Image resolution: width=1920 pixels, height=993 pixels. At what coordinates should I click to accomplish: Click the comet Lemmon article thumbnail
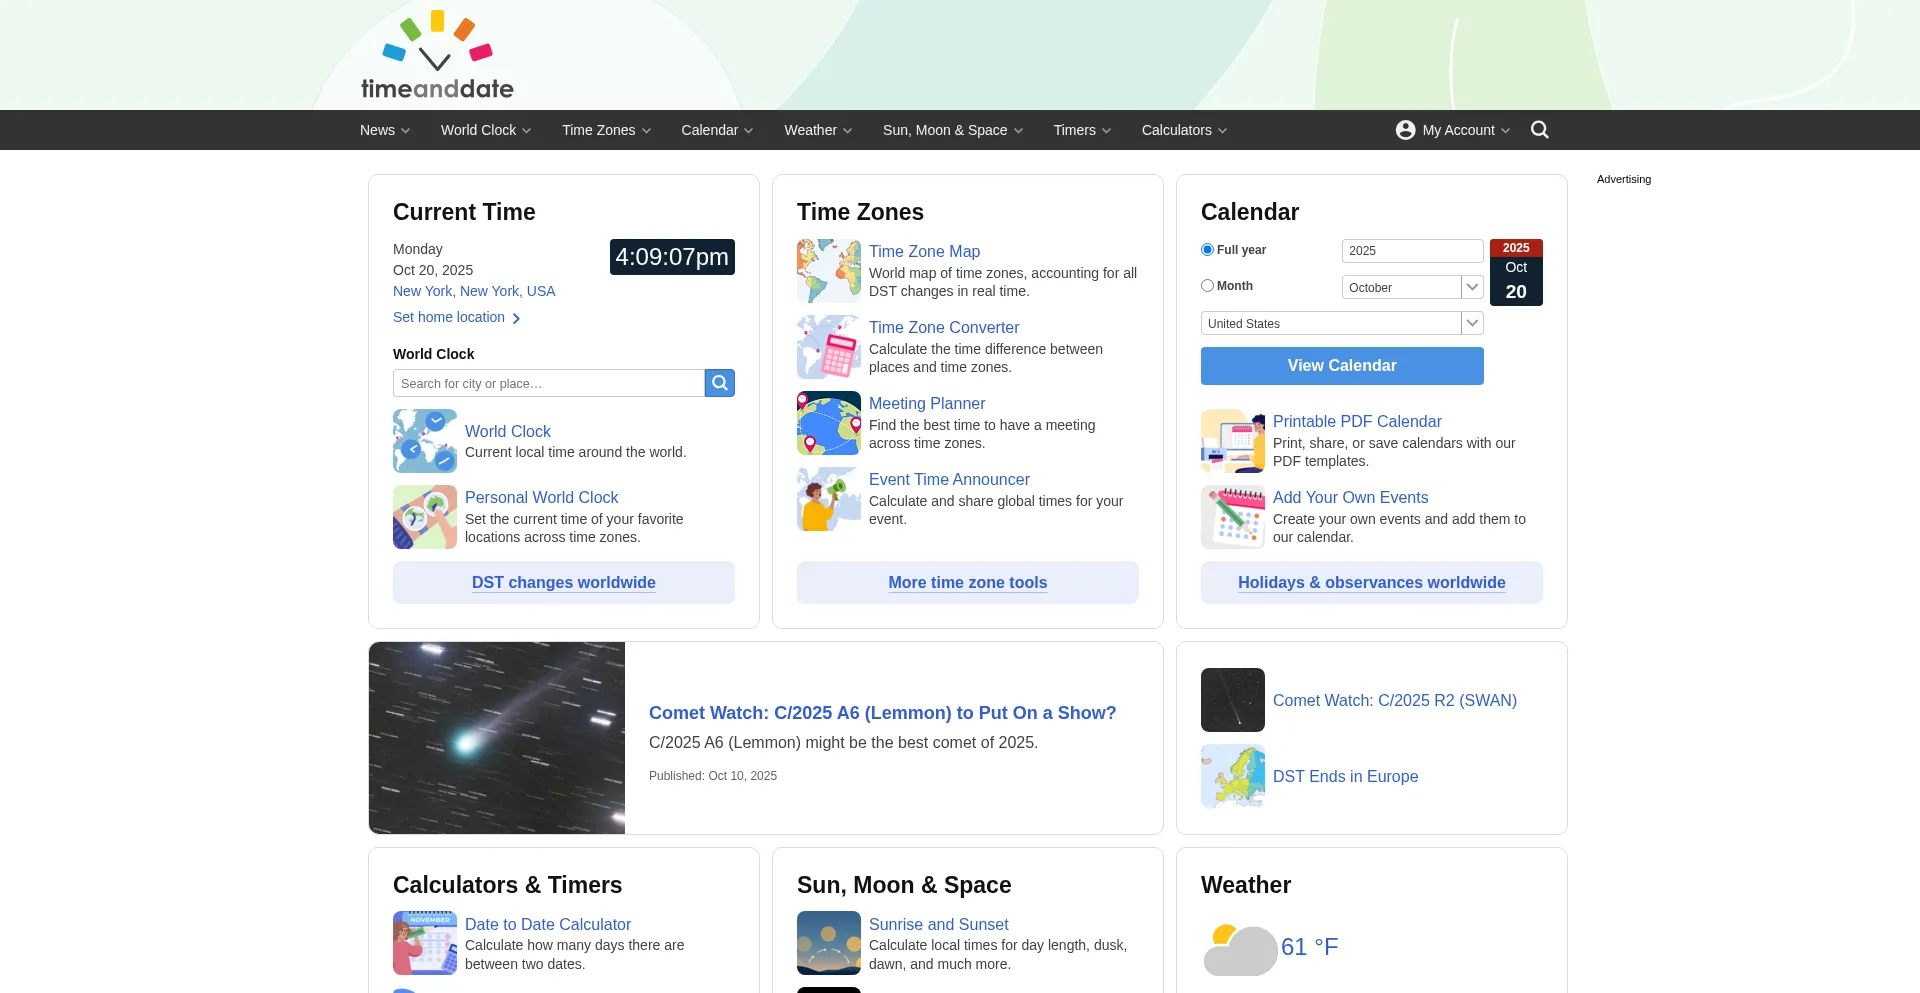click(x=497, y=738)
